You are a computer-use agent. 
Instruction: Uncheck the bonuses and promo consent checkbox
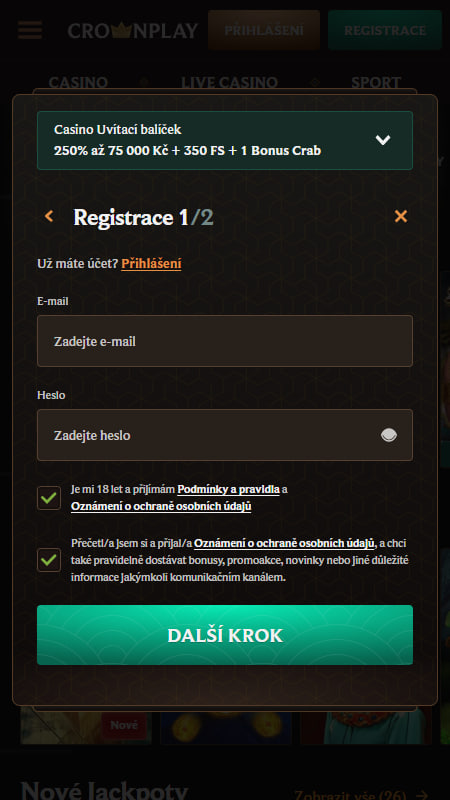coord(49,560)
